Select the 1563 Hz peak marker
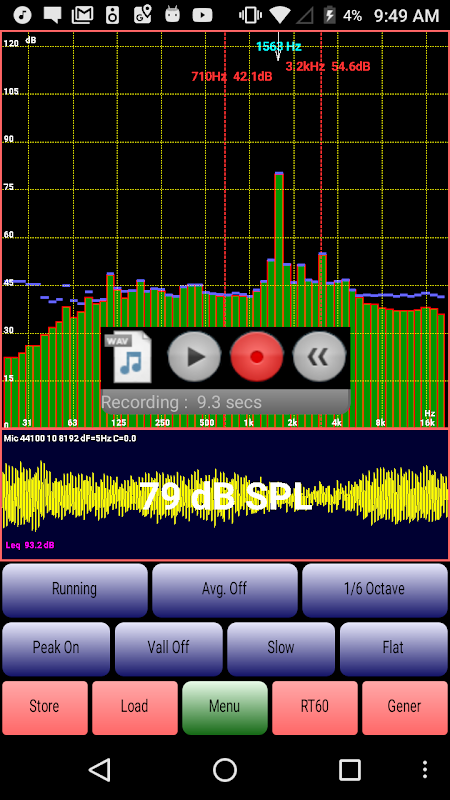 (279, 47)
